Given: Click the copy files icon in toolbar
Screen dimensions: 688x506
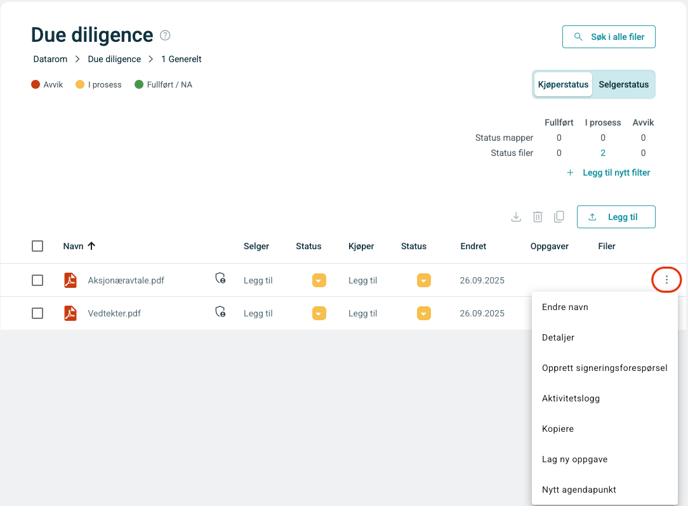Looking at the screenshot, I should tap(559, 217).
